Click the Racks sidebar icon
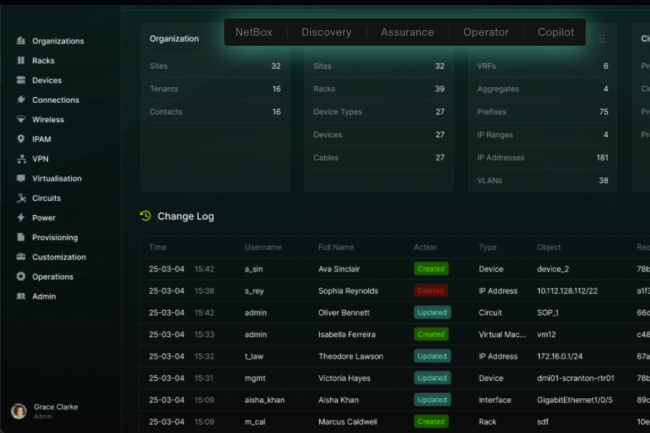Viewport: 650px width, 433px height. pyautogui.click(x=21, y=60)
